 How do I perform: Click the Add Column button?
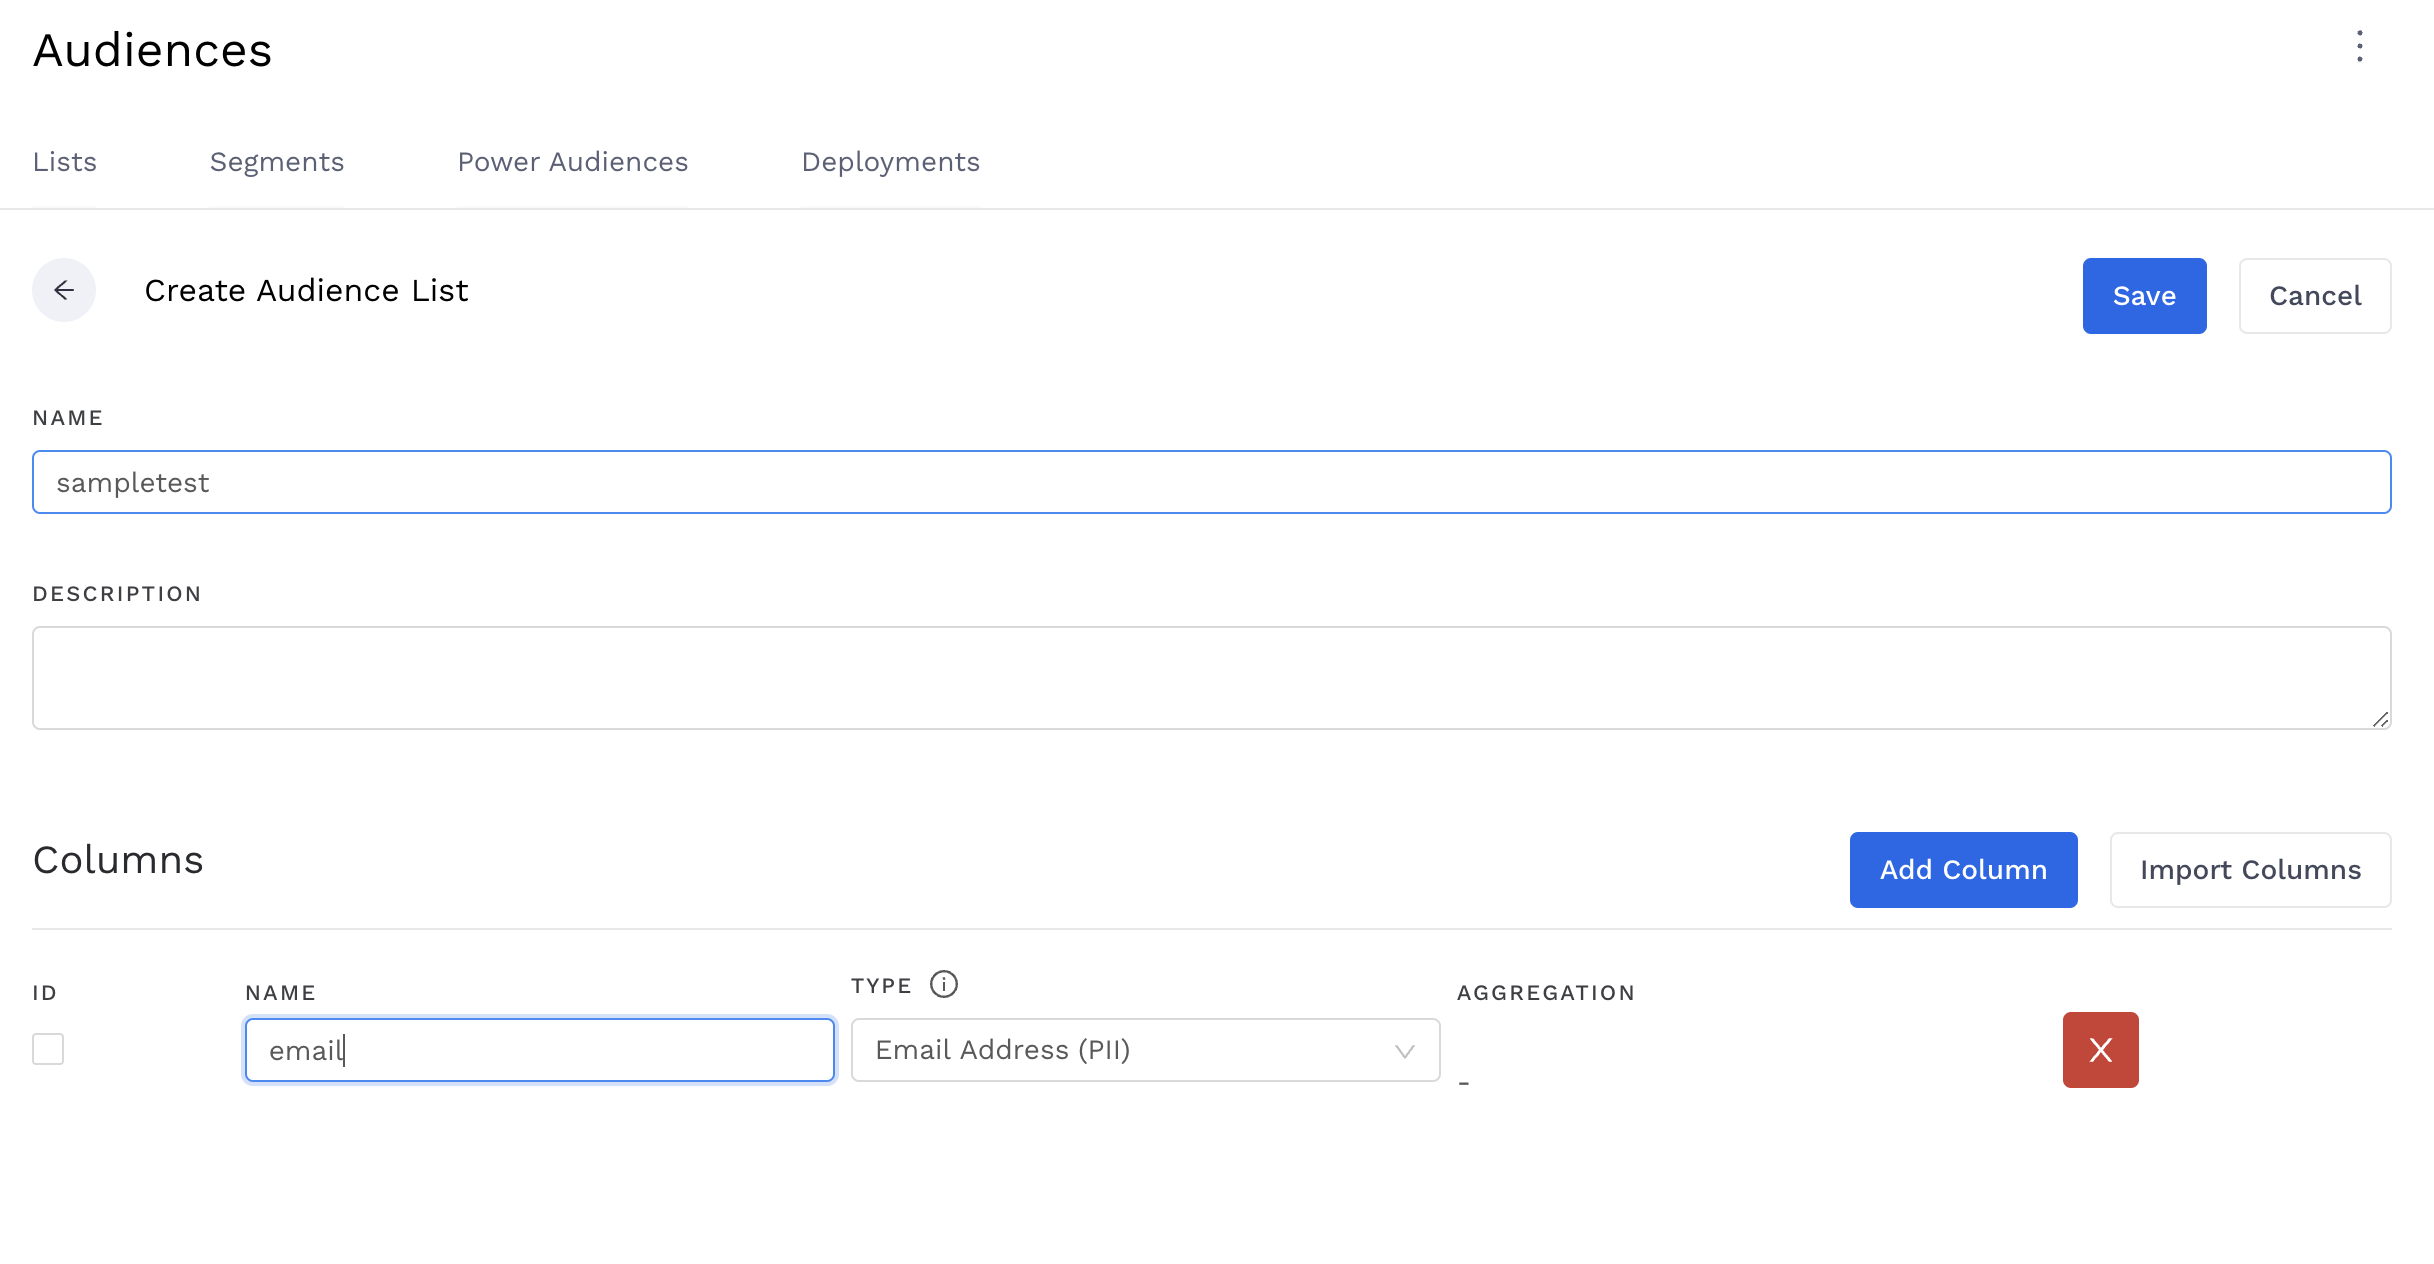click(x=1963, y=870)
